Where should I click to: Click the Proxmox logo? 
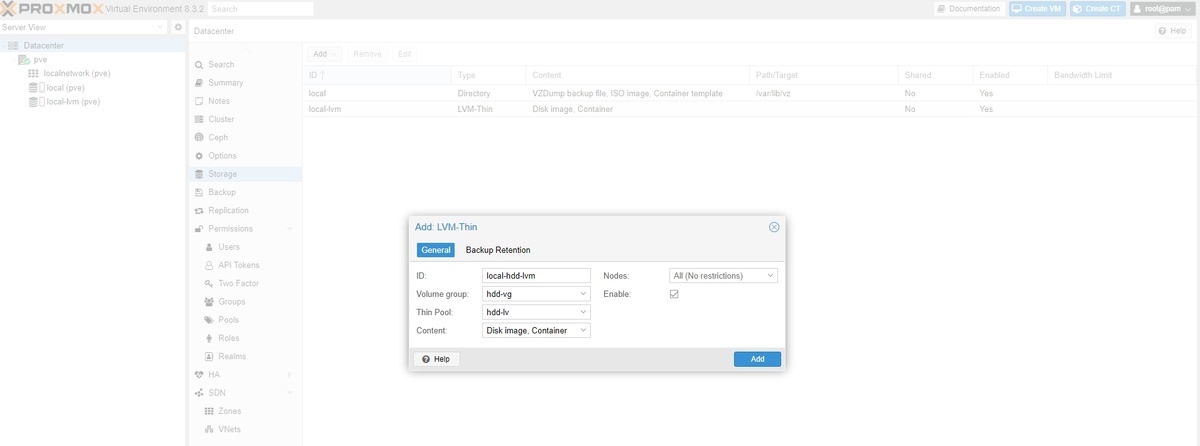pos(51,8)
